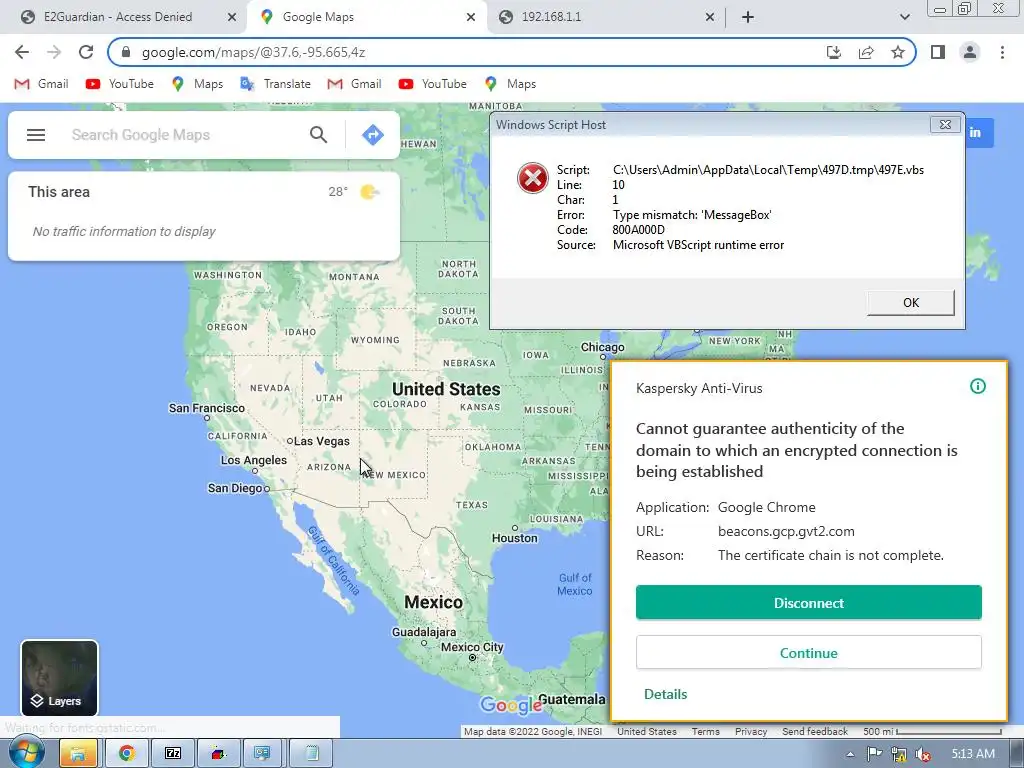1024x768 pixels.
Task: Show hidden system tray icons
Action: click(x=850, y=754)
